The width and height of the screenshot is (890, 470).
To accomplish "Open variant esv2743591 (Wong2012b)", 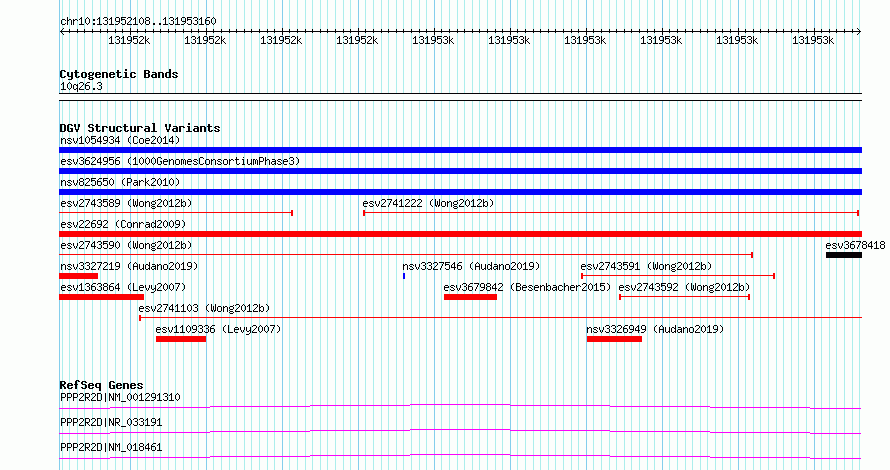I will click(646, 266).
